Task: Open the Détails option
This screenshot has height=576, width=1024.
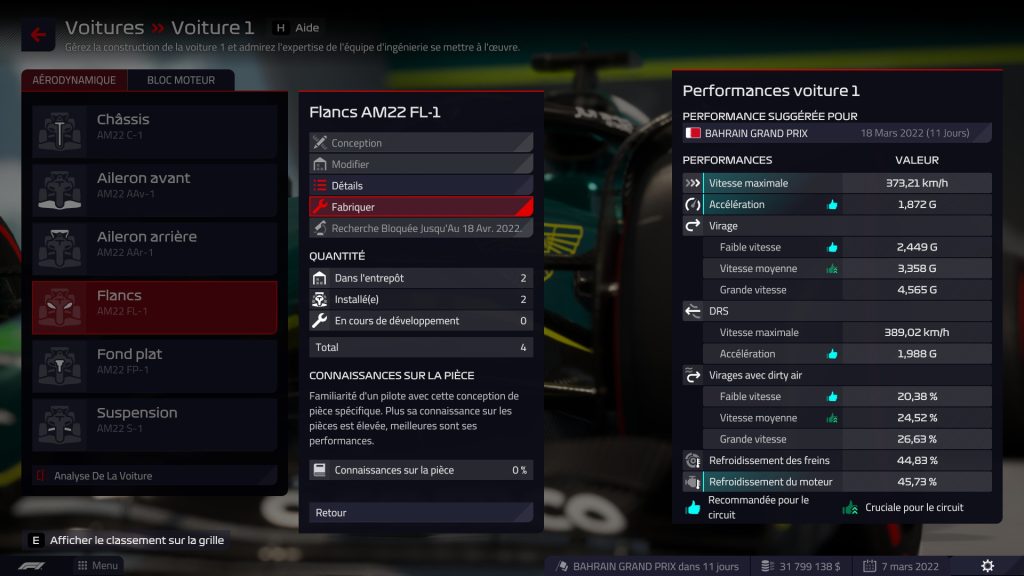Action: click(x=421, y=185)
